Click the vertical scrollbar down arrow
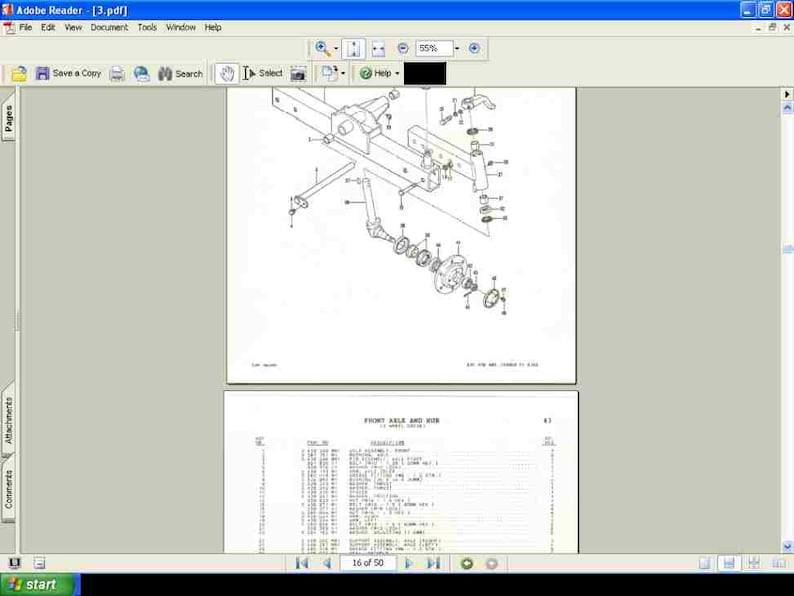Screen dimensions: 794x596 (787, 546)
